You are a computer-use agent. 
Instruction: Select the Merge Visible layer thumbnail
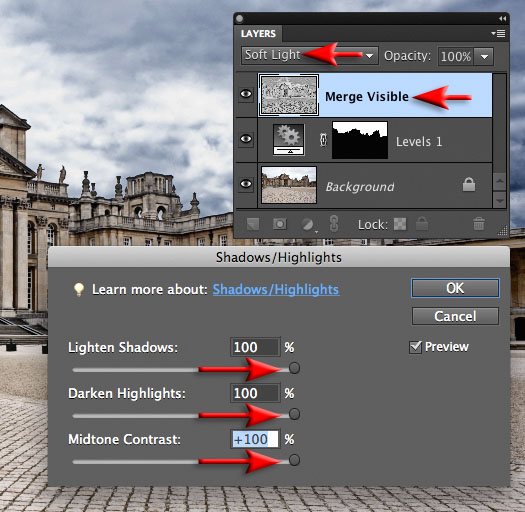click(289, 95)
